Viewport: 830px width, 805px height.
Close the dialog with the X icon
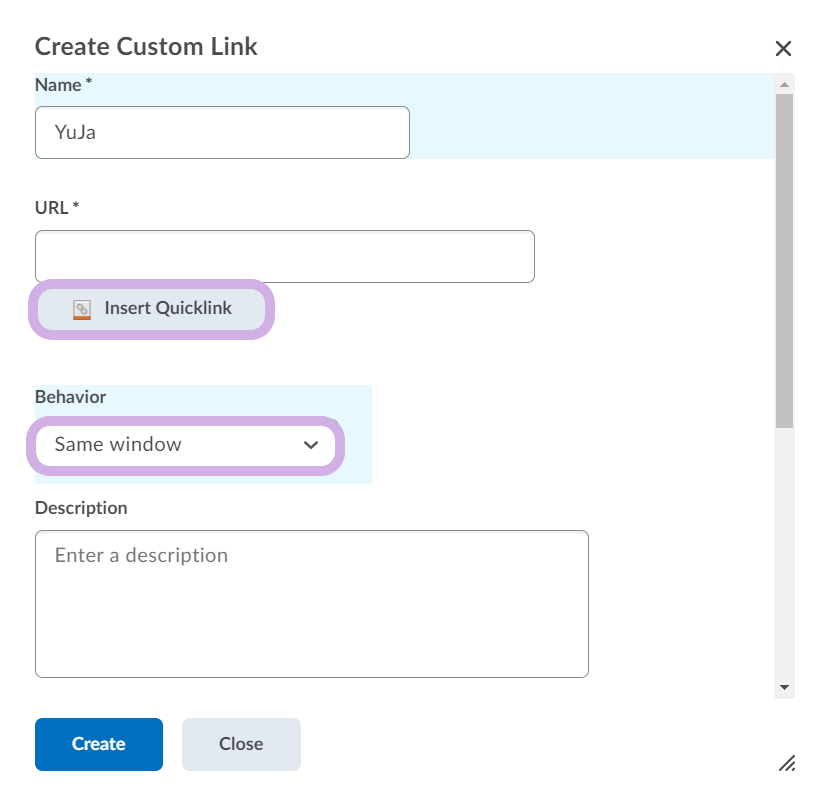(783, 49)
